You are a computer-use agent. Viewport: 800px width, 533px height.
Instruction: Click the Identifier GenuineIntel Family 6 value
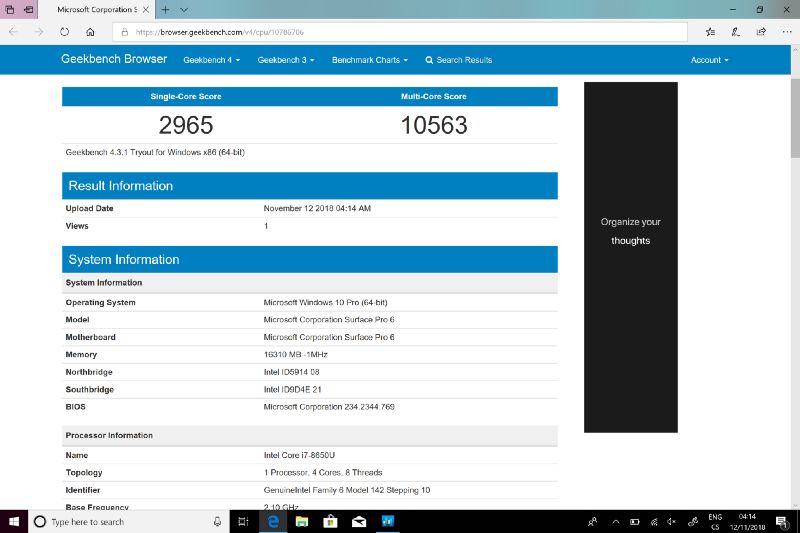(346, 490)
